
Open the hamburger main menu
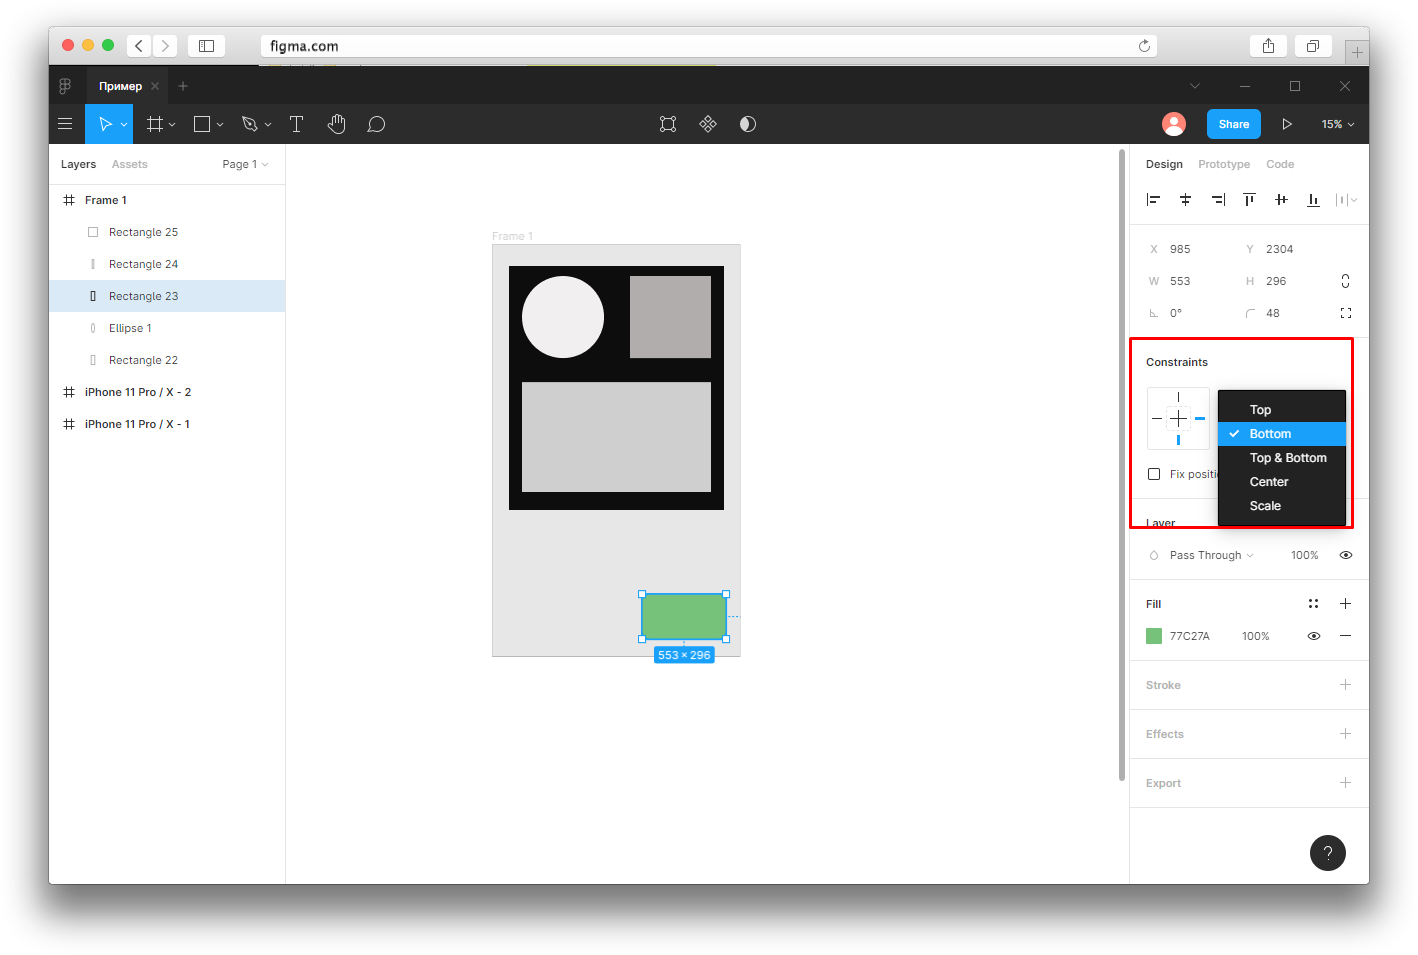tap(65, 124)
